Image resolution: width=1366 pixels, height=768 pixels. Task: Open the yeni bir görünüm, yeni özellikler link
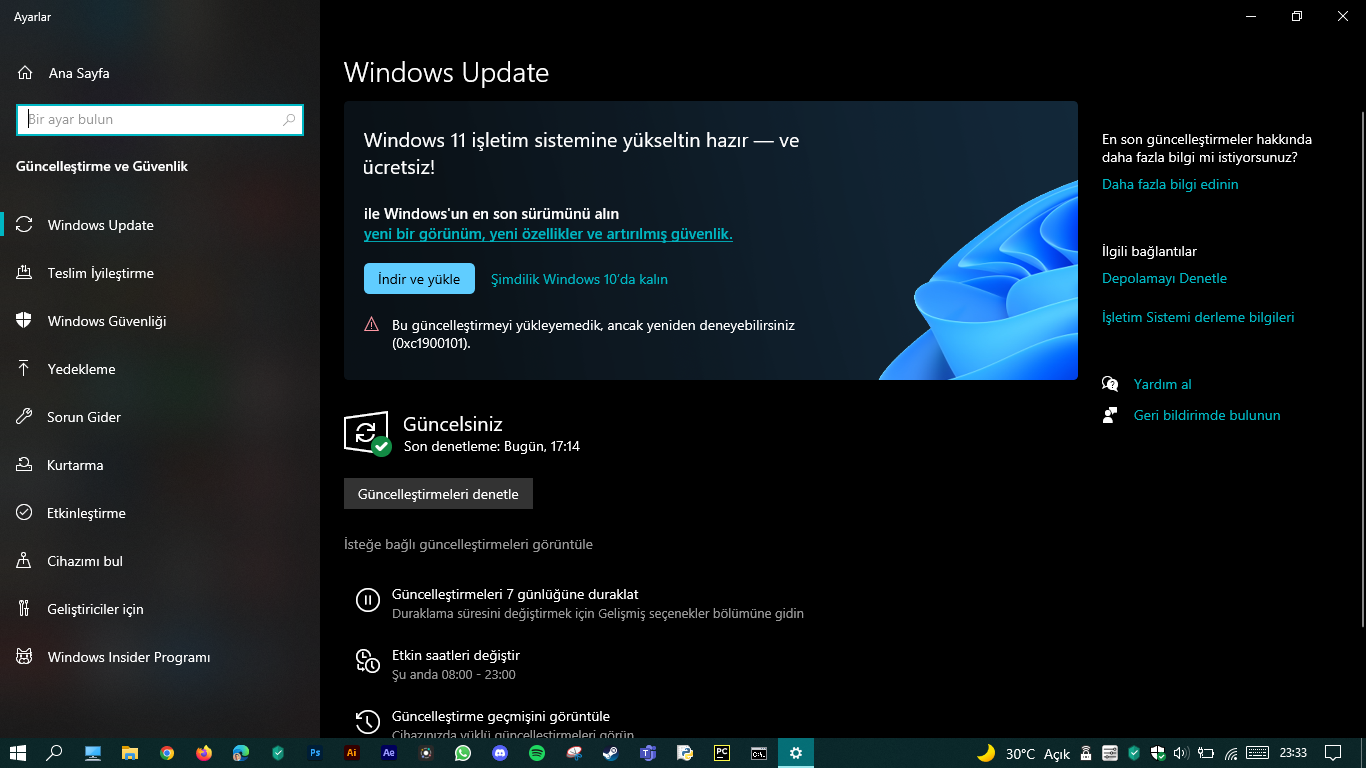point(548,234)
